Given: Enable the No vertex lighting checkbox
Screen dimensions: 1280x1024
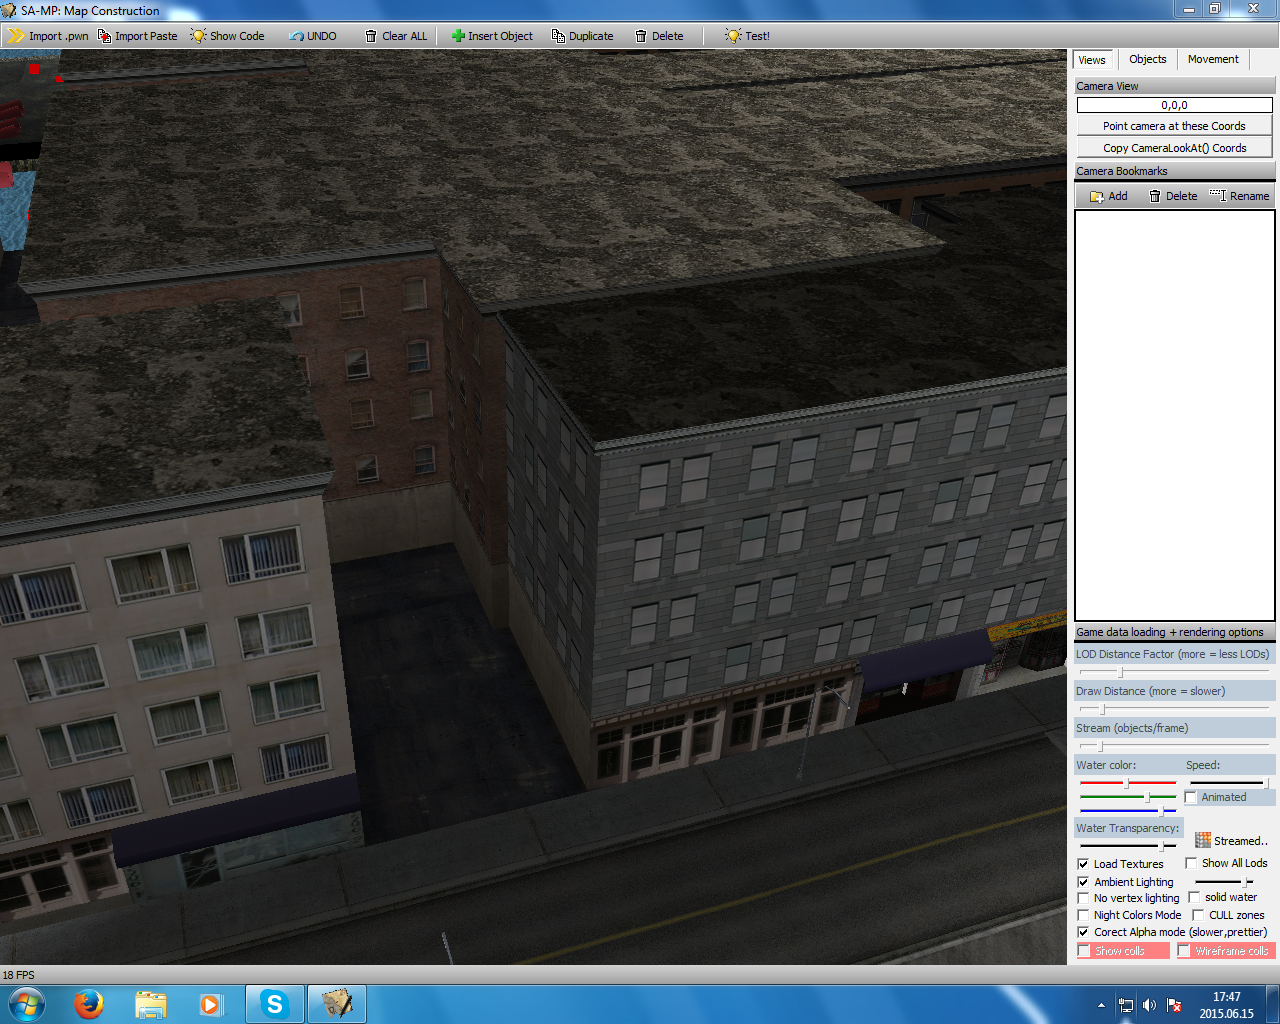Looking at the screenshot, I should [1083, 898].
